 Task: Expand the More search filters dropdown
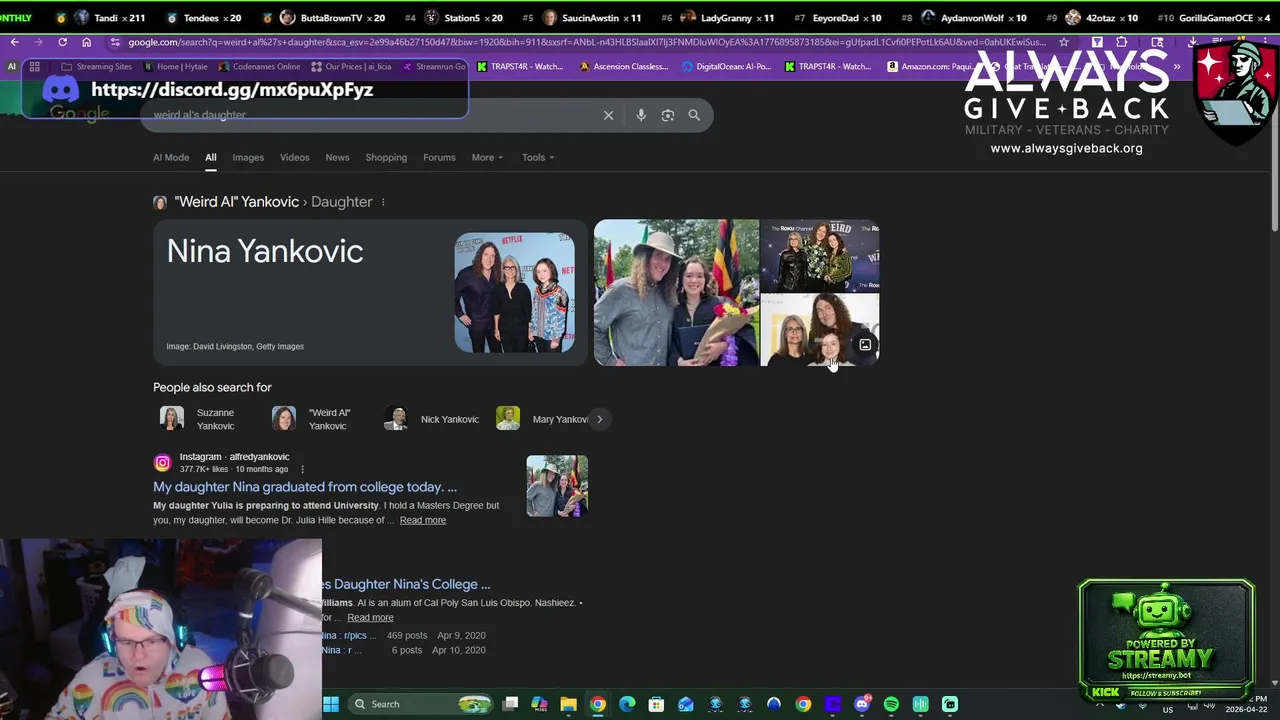(487, 157)
